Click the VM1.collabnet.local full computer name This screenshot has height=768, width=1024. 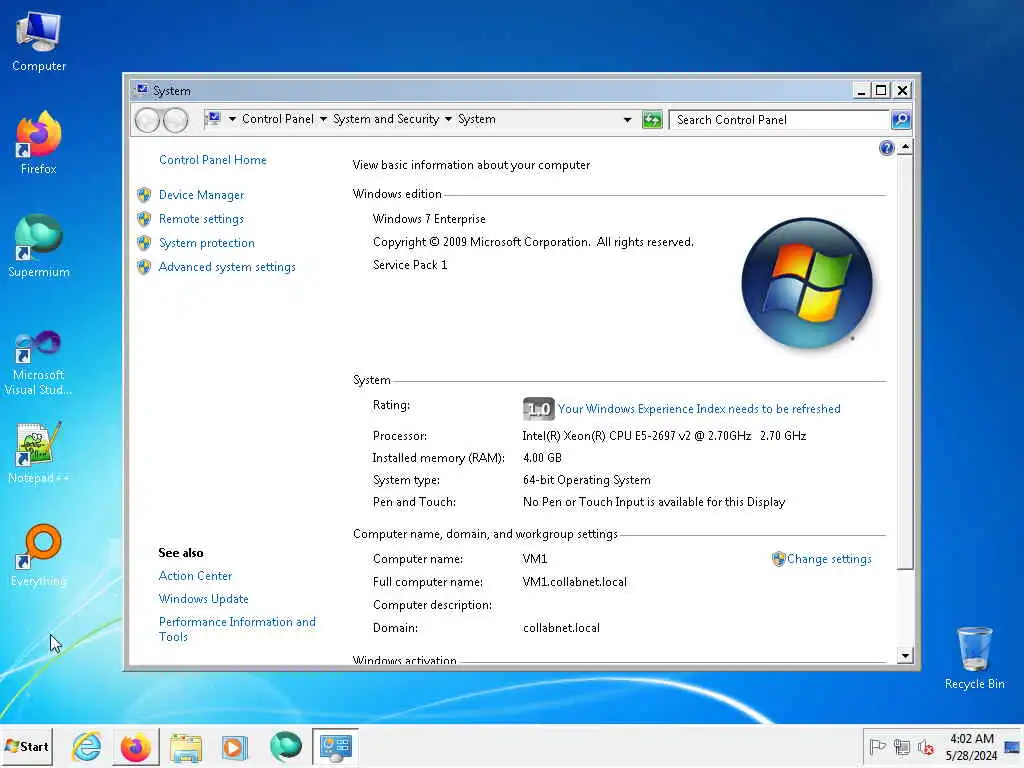pyautogui.click(x=574, y=582)
